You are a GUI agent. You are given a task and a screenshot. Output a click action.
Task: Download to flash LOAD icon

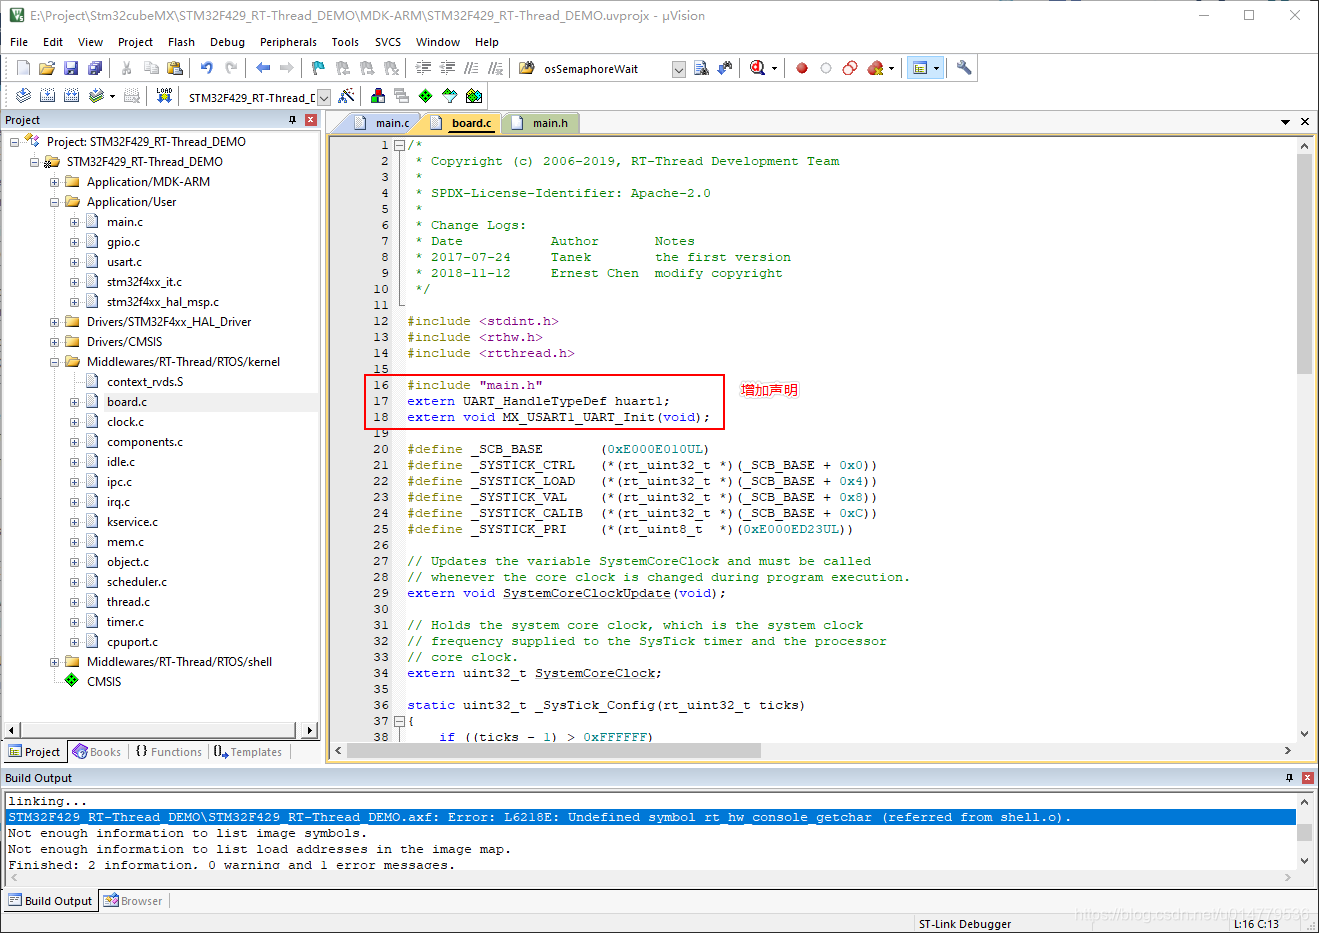(x=164, y=96)
